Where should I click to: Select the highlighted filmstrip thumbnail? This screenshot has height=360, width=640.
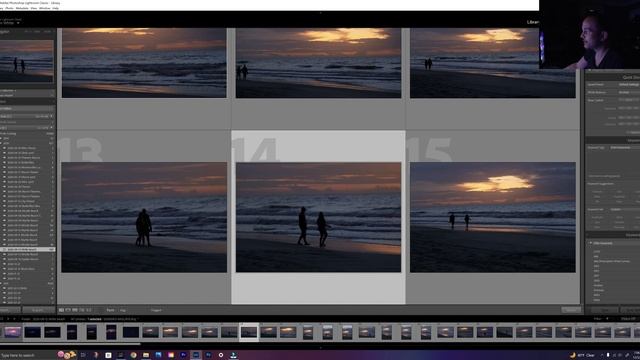[x=249, y=332]
